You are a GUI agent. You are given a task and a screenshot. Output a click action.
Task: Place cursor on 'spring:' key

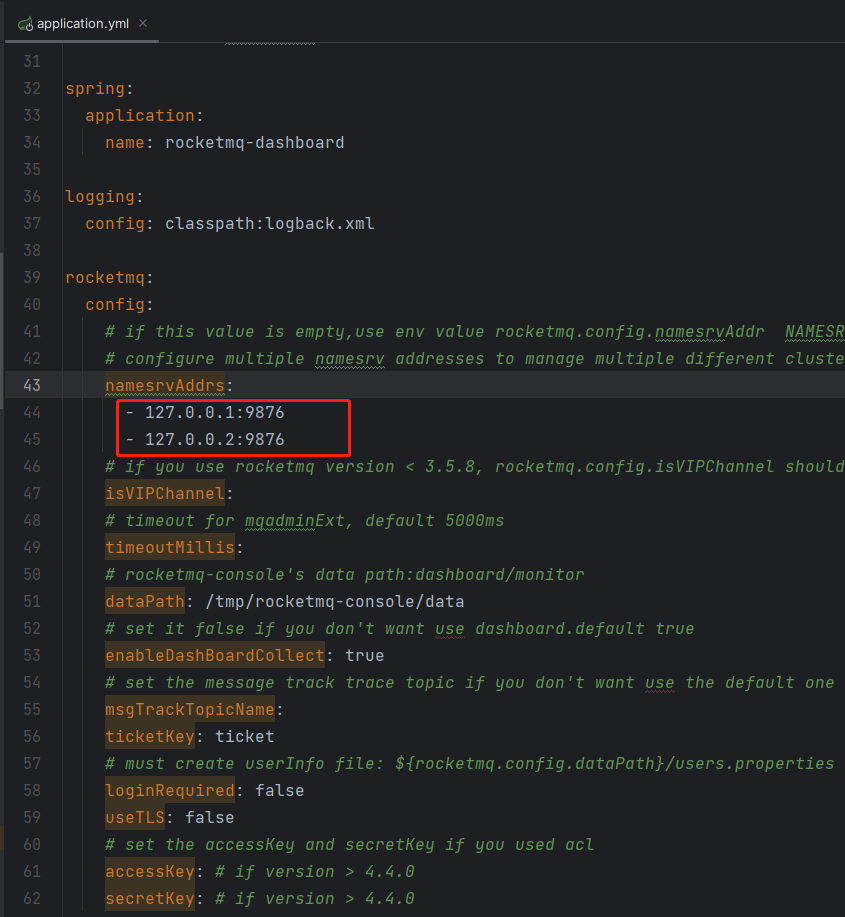click(99, 89)
